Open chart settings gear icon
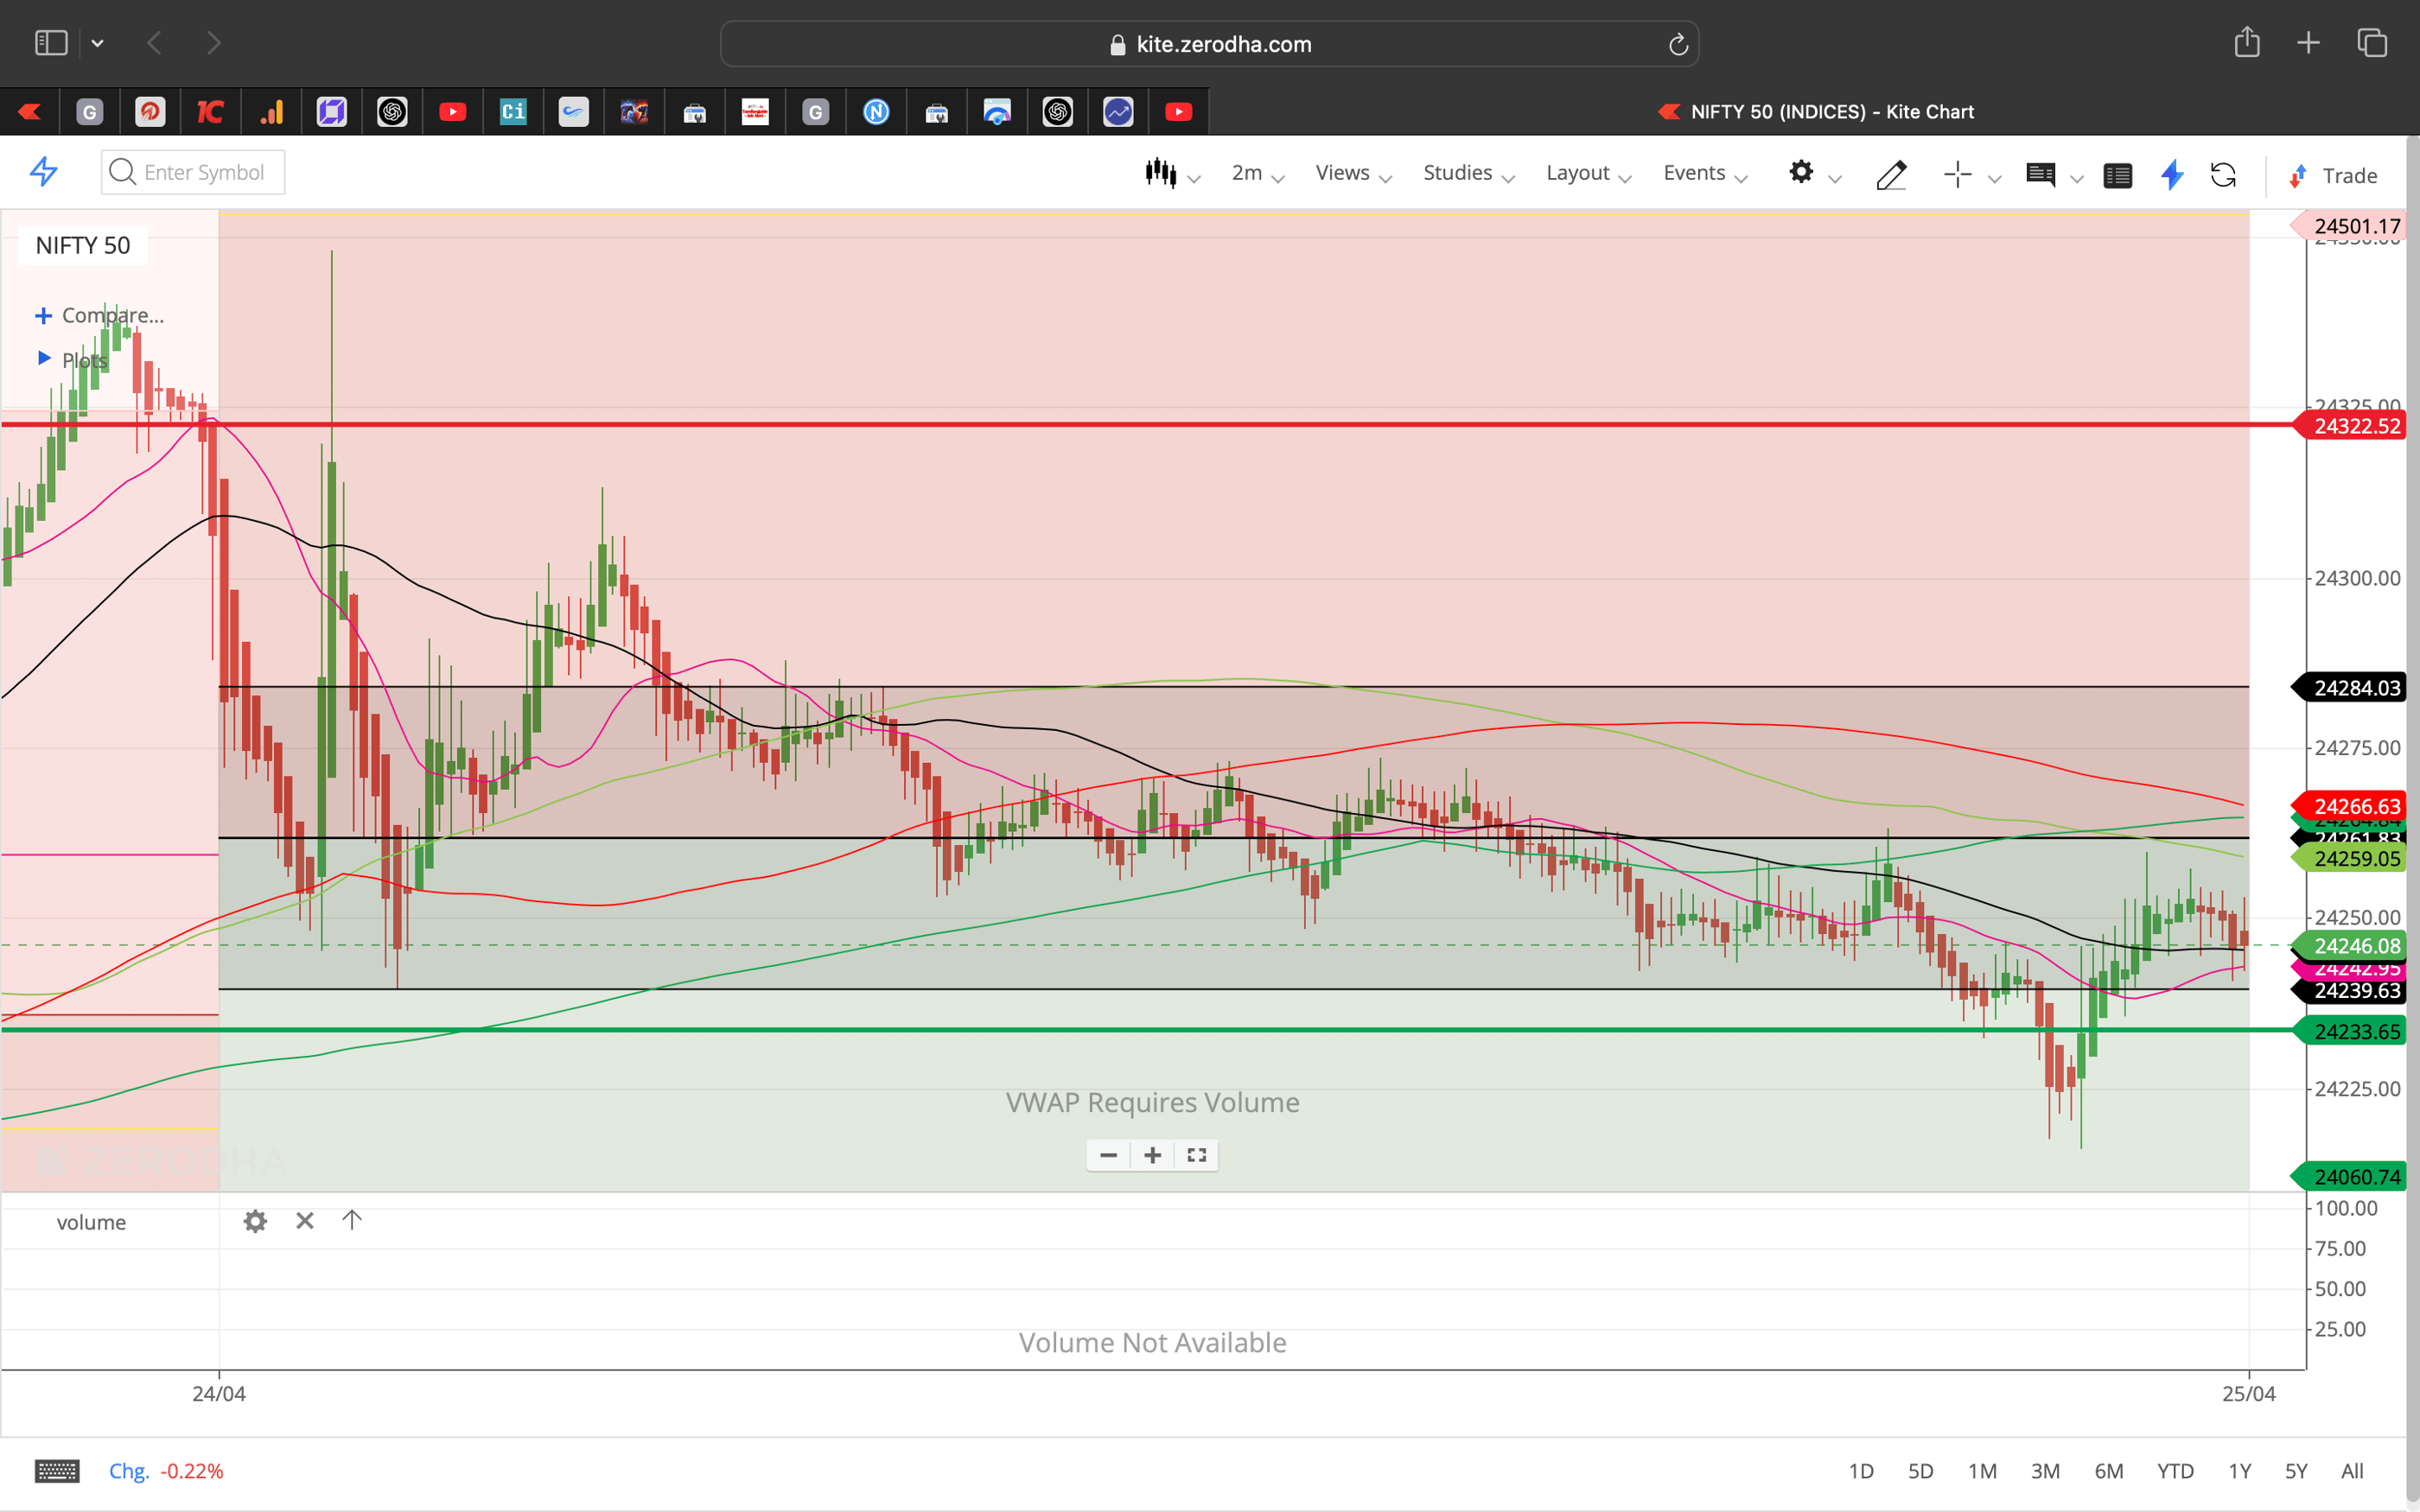This screenshot has width=2420, height=1512. (1802, 172)
